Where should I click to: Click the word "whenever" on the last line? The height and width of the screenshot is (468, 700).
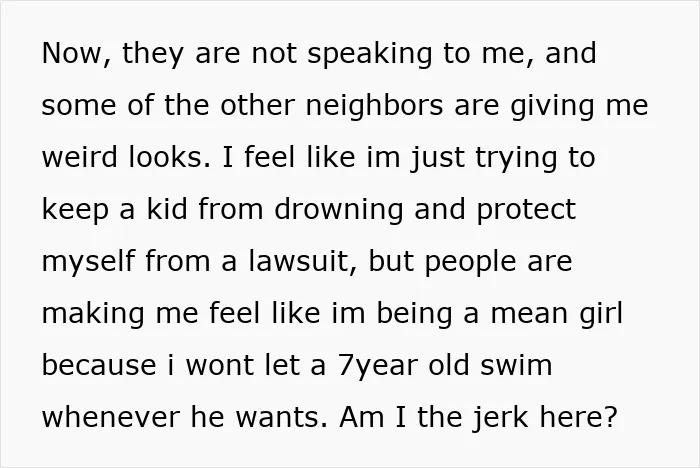click(111, 417)
